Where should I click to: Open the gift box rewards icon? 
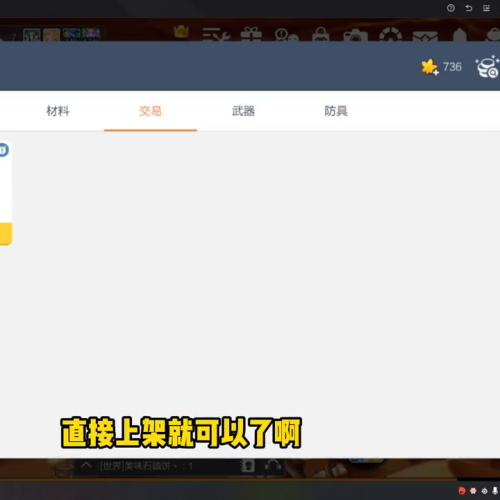[251, 34]
